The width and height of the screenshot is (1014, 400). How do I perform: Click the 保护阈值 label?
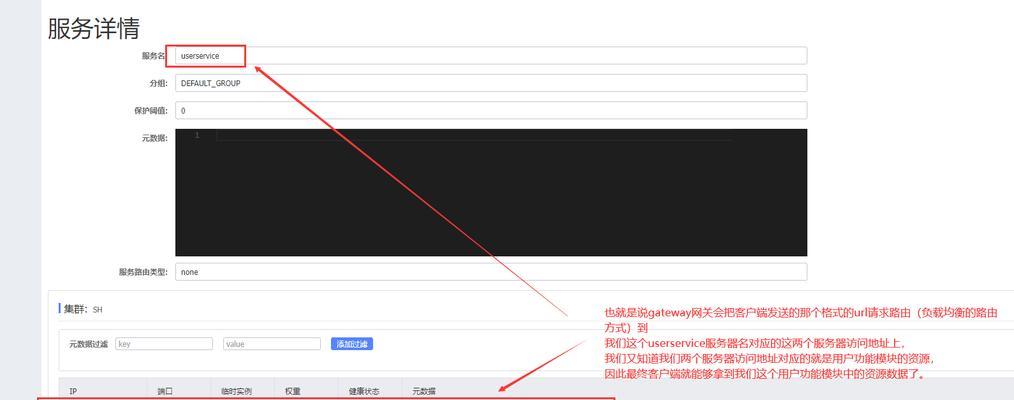(x=151, y=111)
